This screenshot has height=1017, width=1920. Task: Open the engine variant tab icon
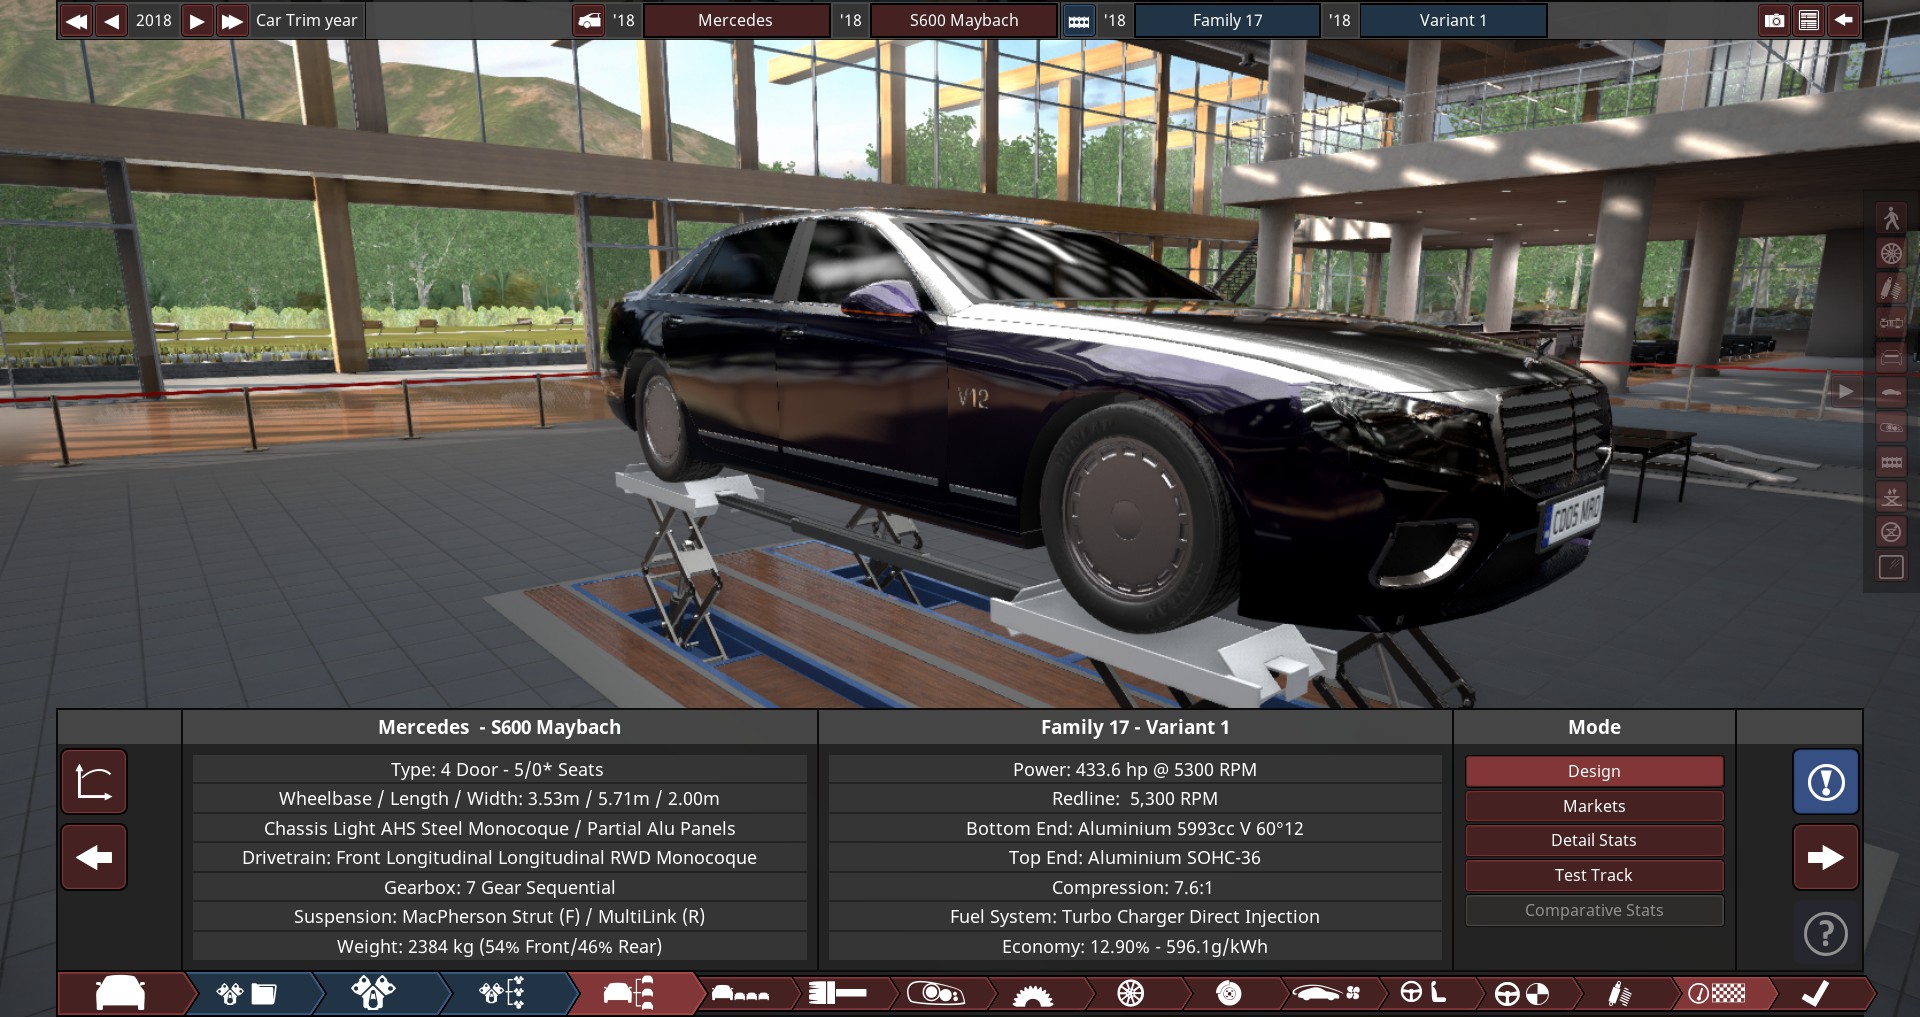click(x=373, y=993)
